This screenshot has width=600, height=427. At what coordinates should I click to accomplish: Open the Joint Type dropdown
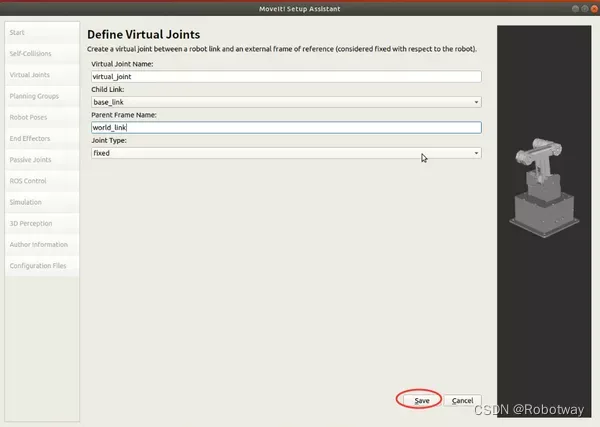(x=286, y=153)
